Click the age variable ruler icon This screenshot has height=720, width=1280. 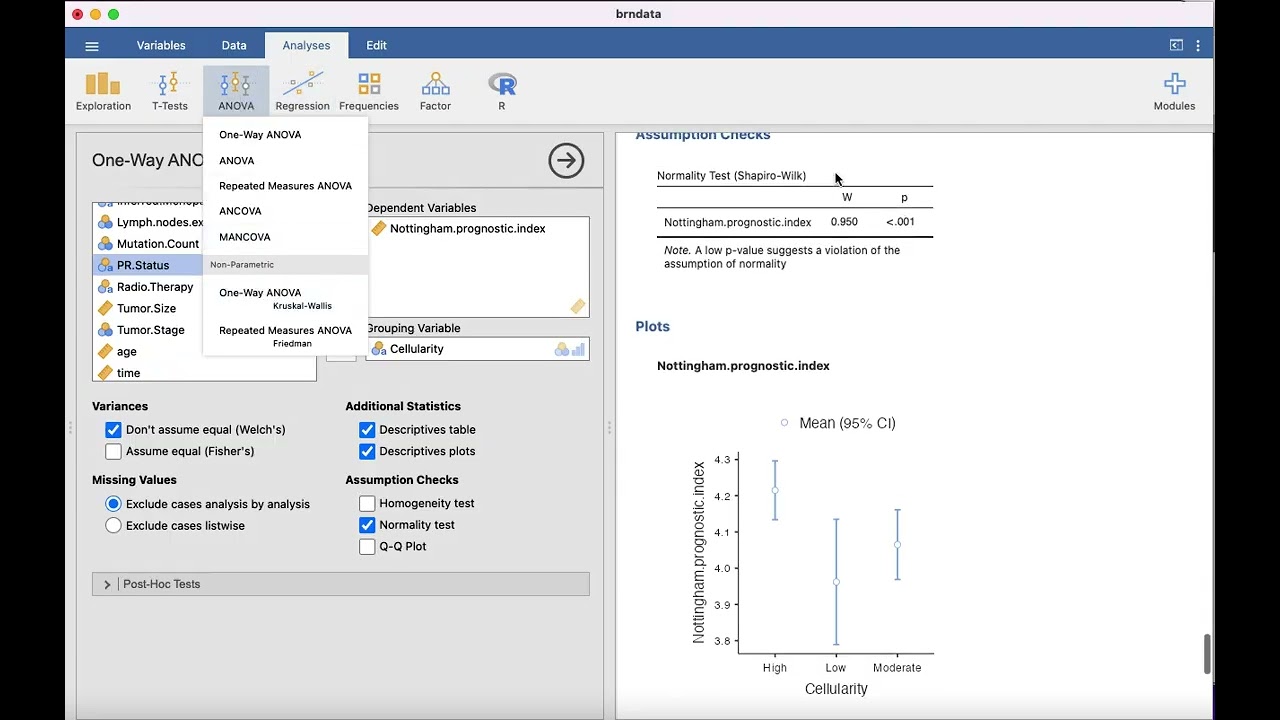pos(105,351)
